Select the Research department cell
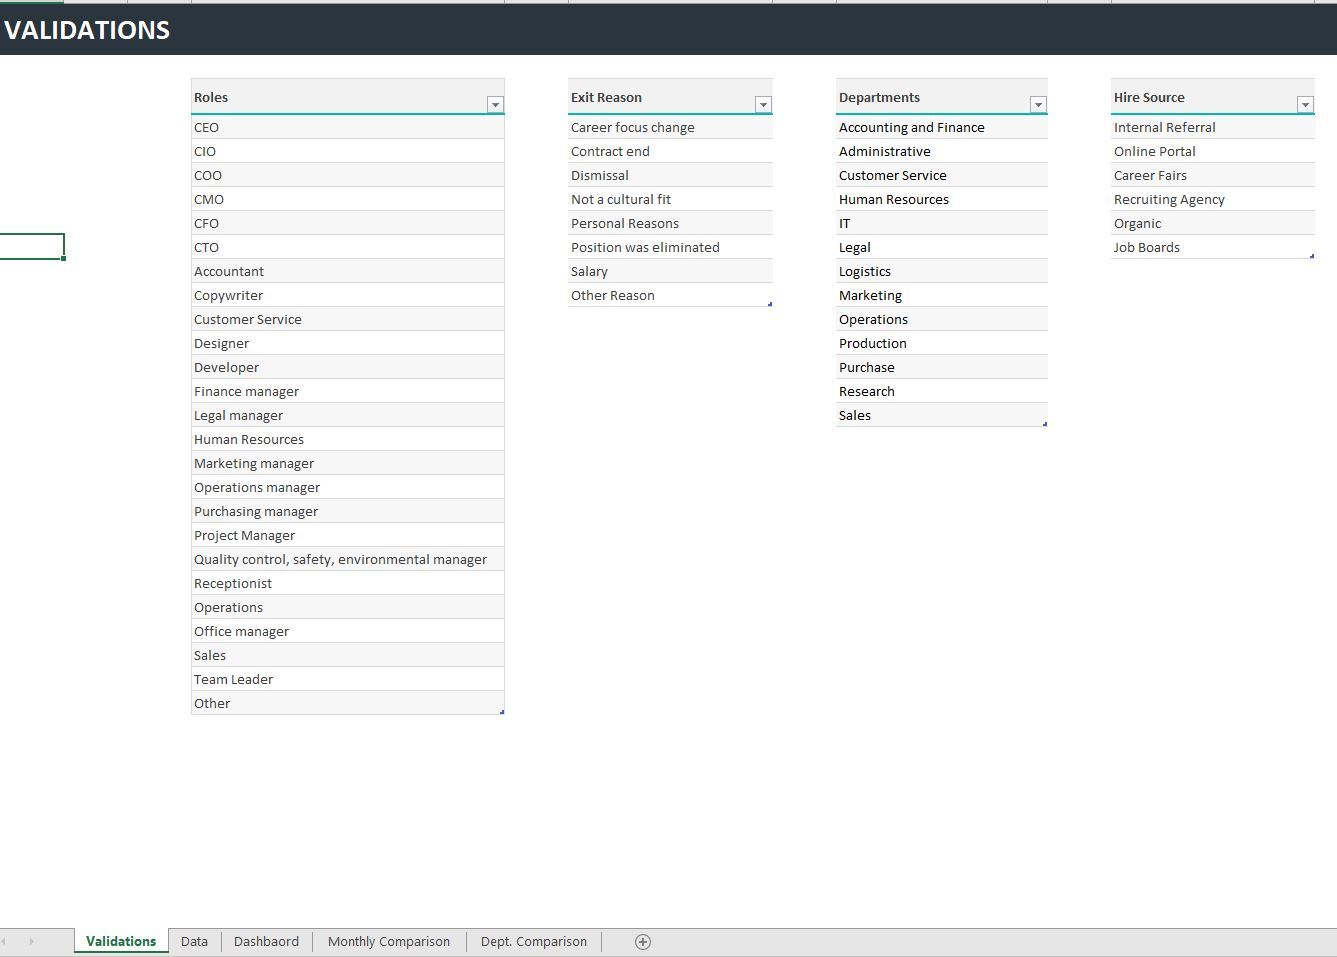 pos(942,391)
